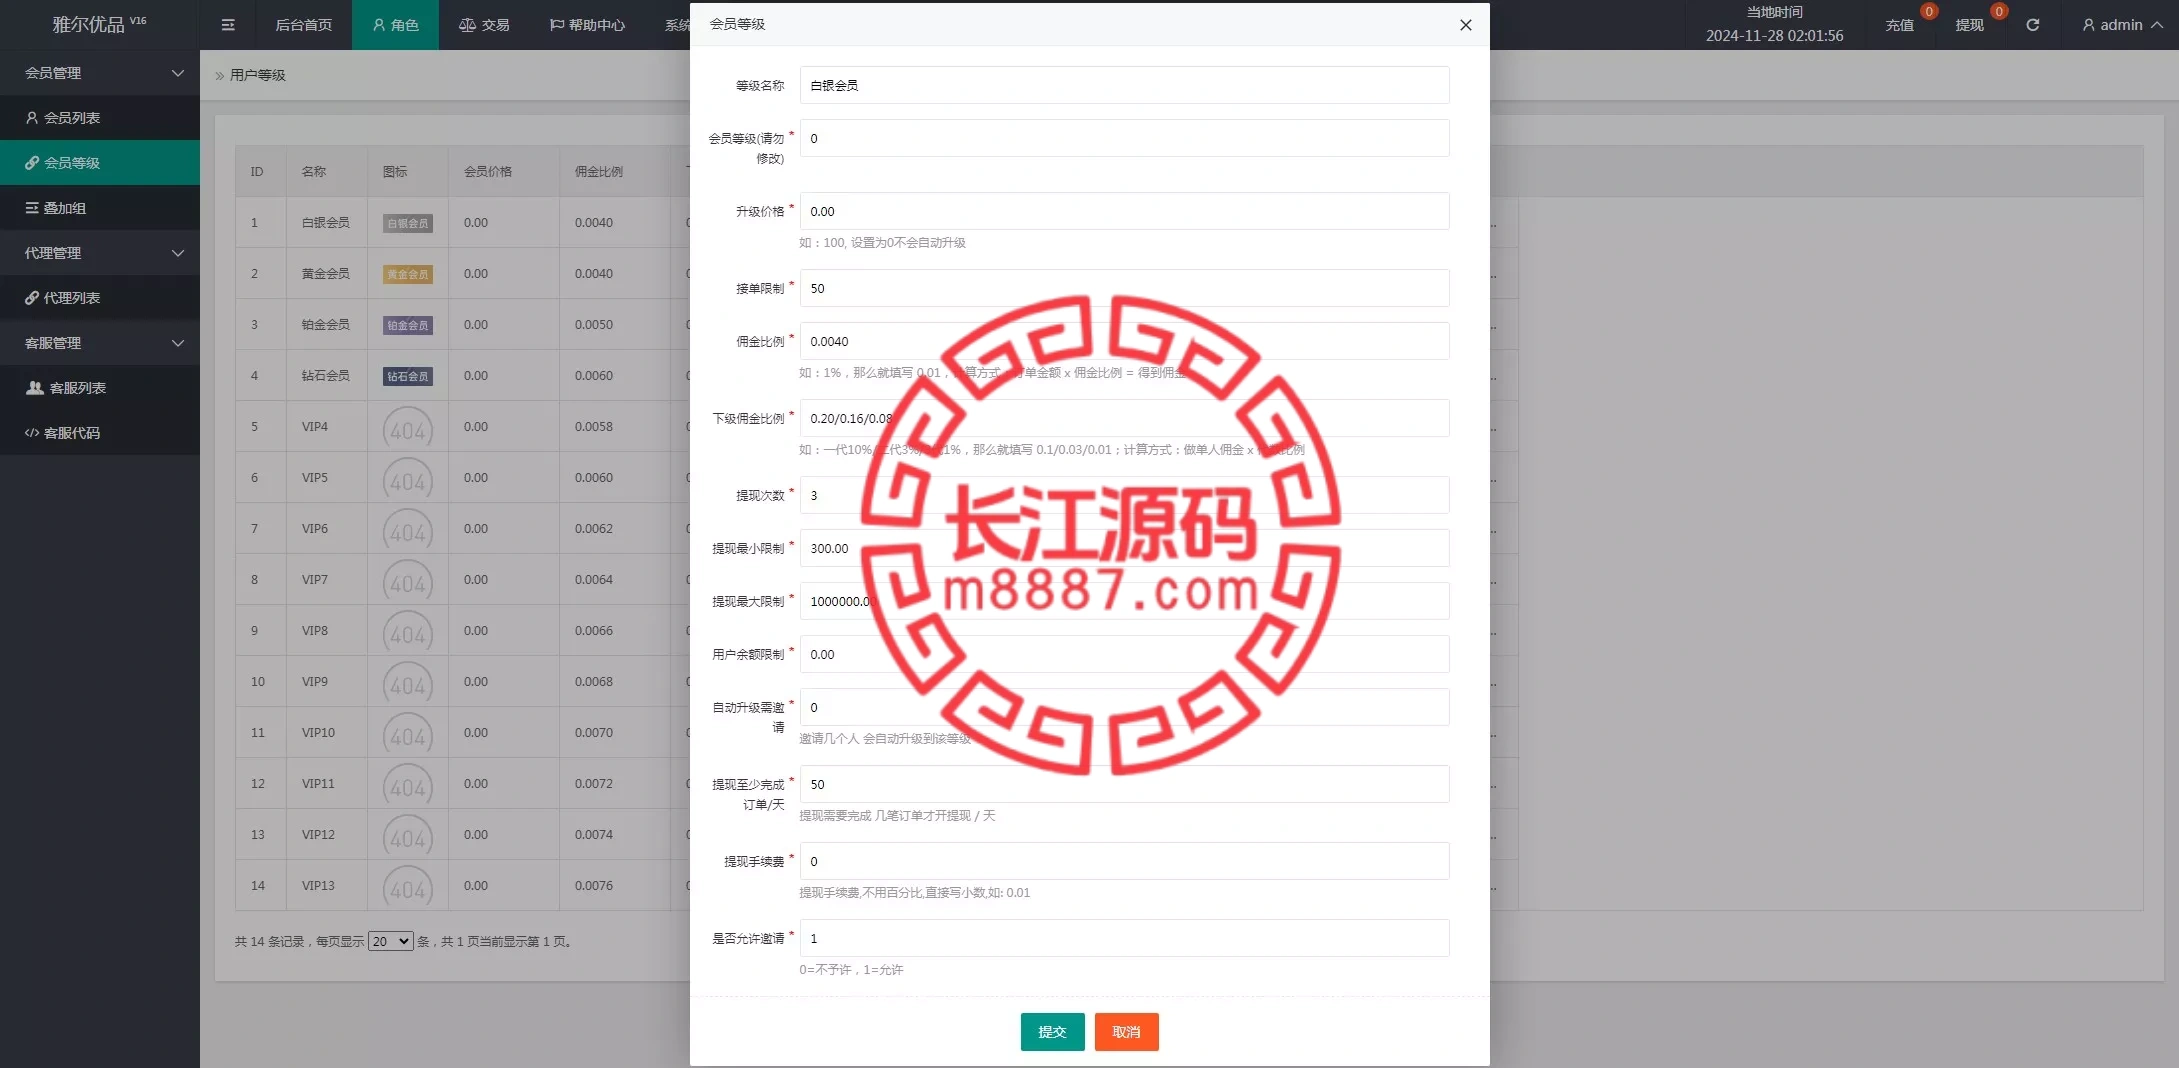2179x1068 pixels.
Task: Click the 佣金比例 input showing 0.0040
Action: point(1124,341)
